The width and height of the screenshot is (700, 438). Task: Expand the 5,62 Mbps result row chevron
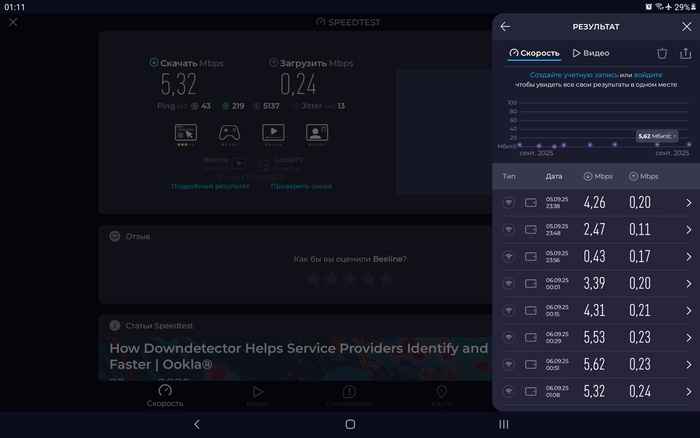(x=688, y=365)
